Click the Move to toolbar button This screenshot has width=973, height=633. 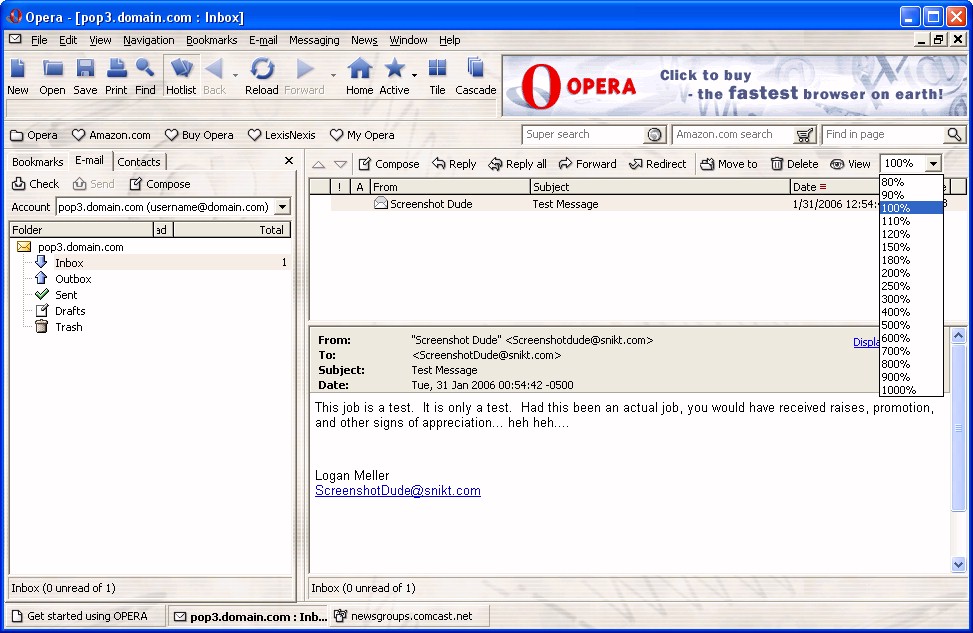pyautogui.click(x=729, y=164)
